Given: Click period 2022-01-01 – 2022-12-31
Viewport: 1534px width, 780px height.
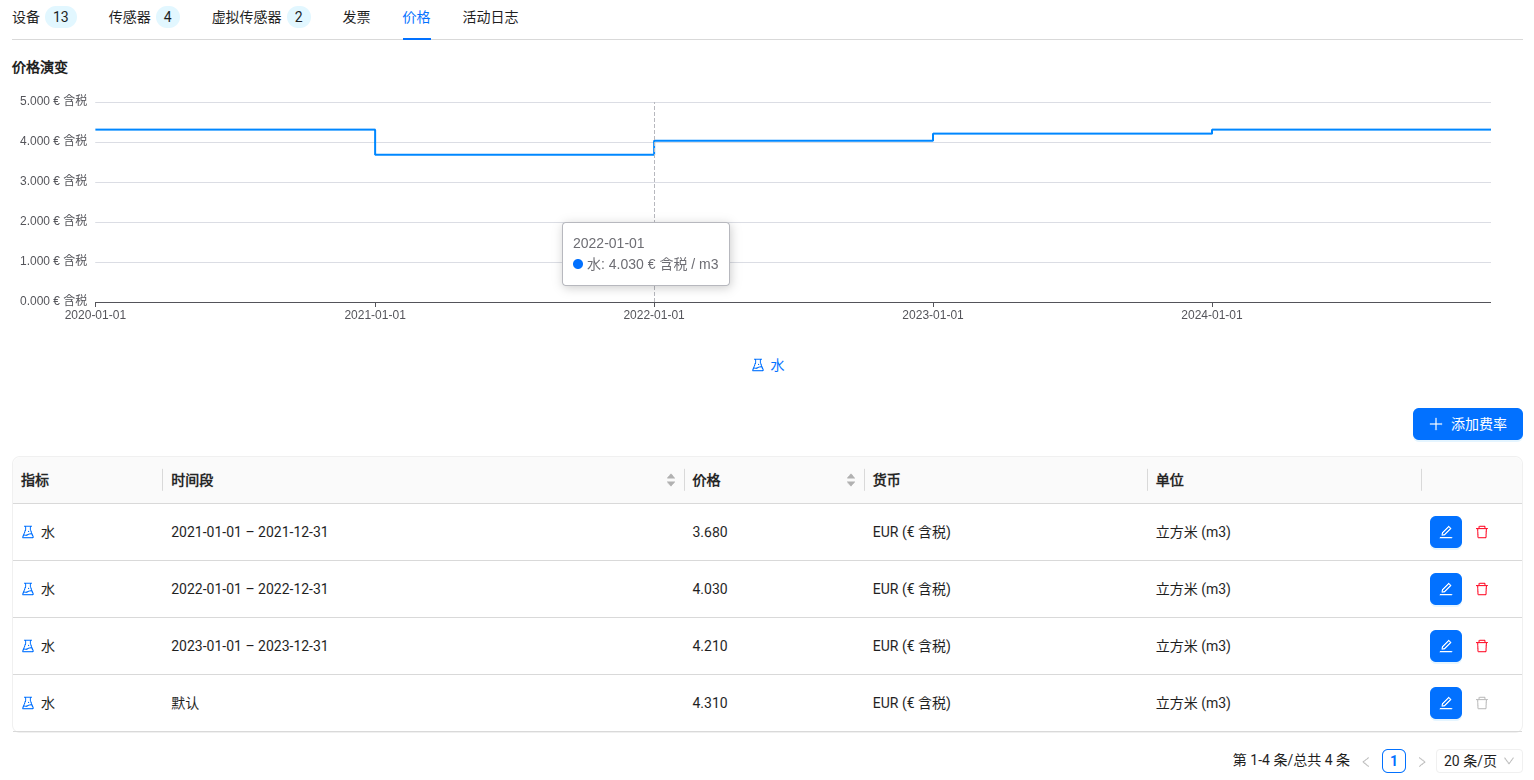Looking at the screenshot, I should tap(249, 589).
